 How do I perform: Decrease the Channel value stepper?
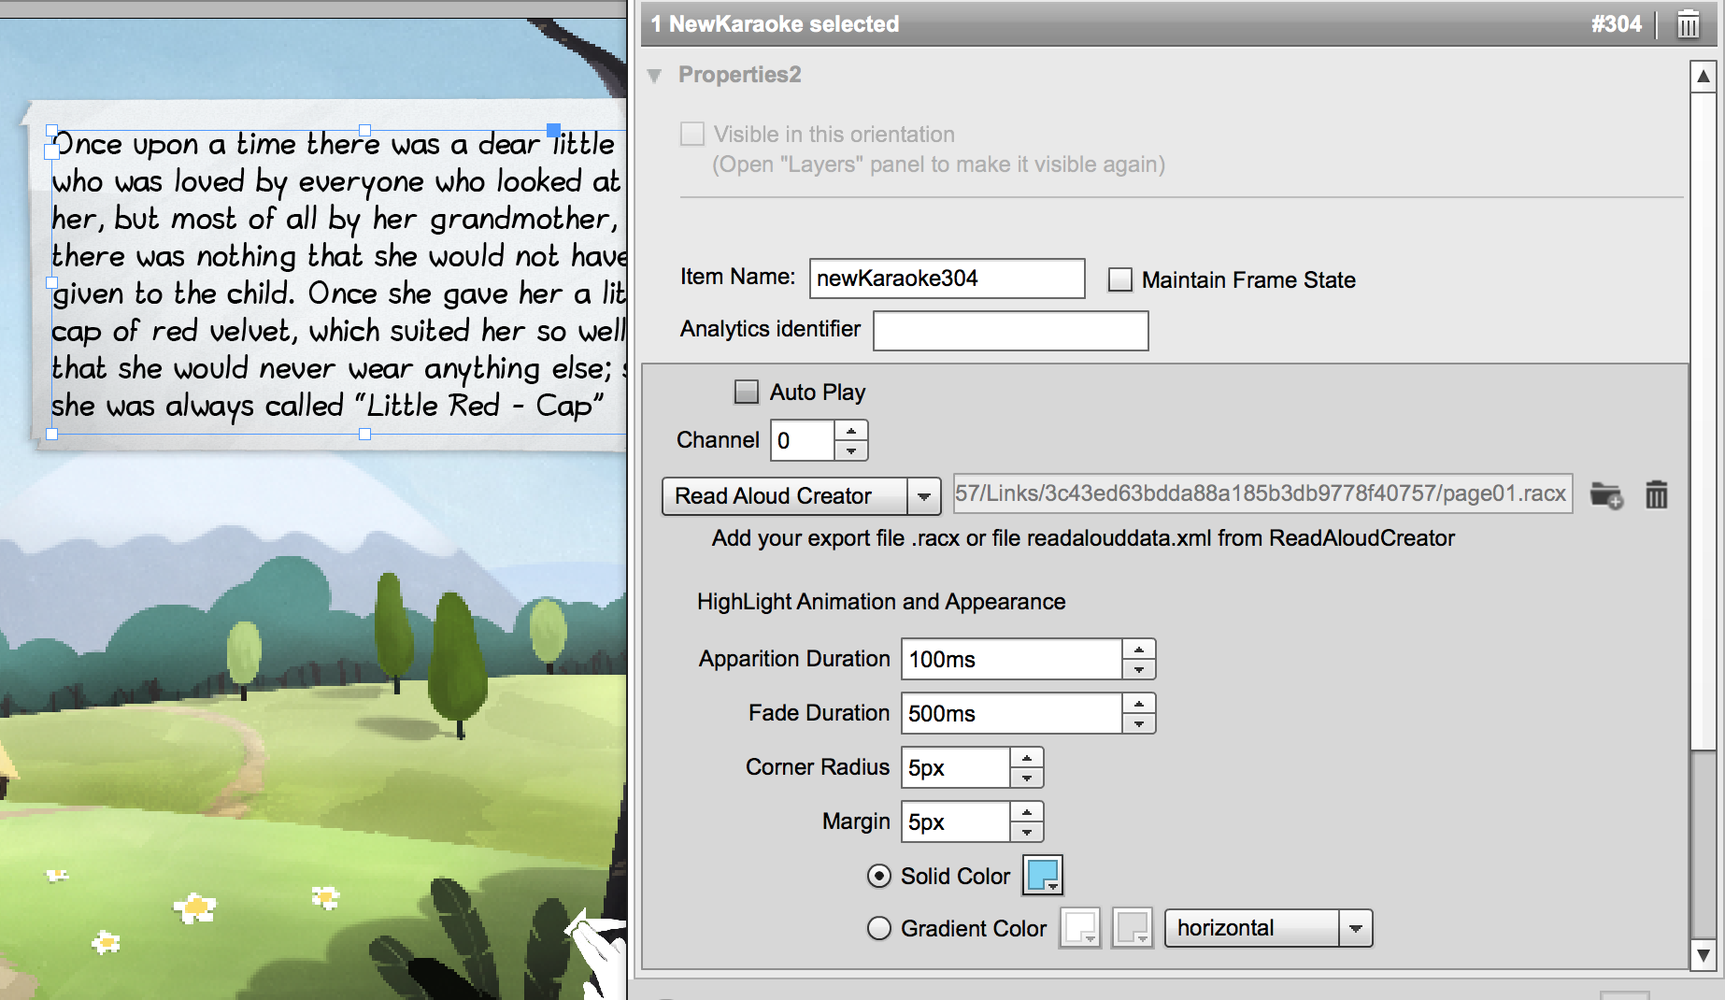pos(851,450)
